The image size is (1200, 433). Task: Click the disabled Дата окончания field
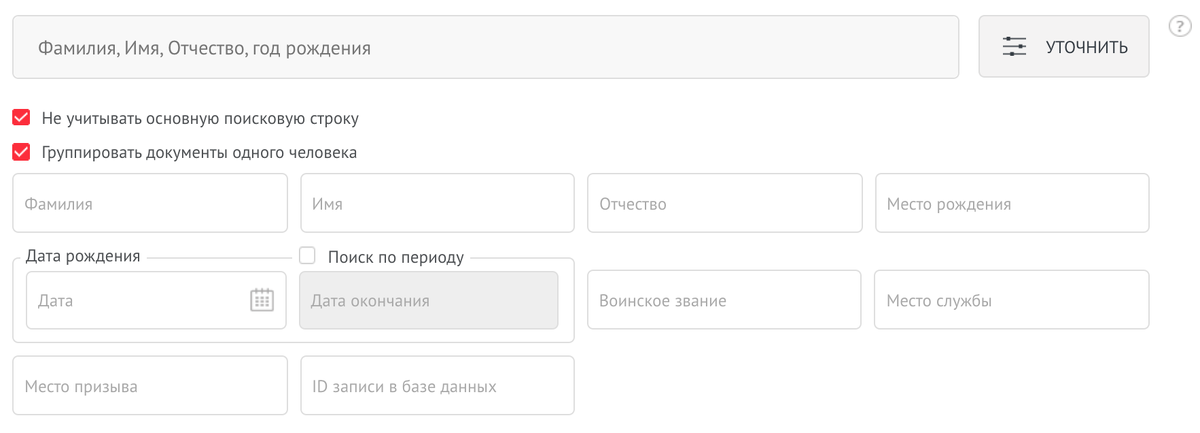[x=429, y=300]
